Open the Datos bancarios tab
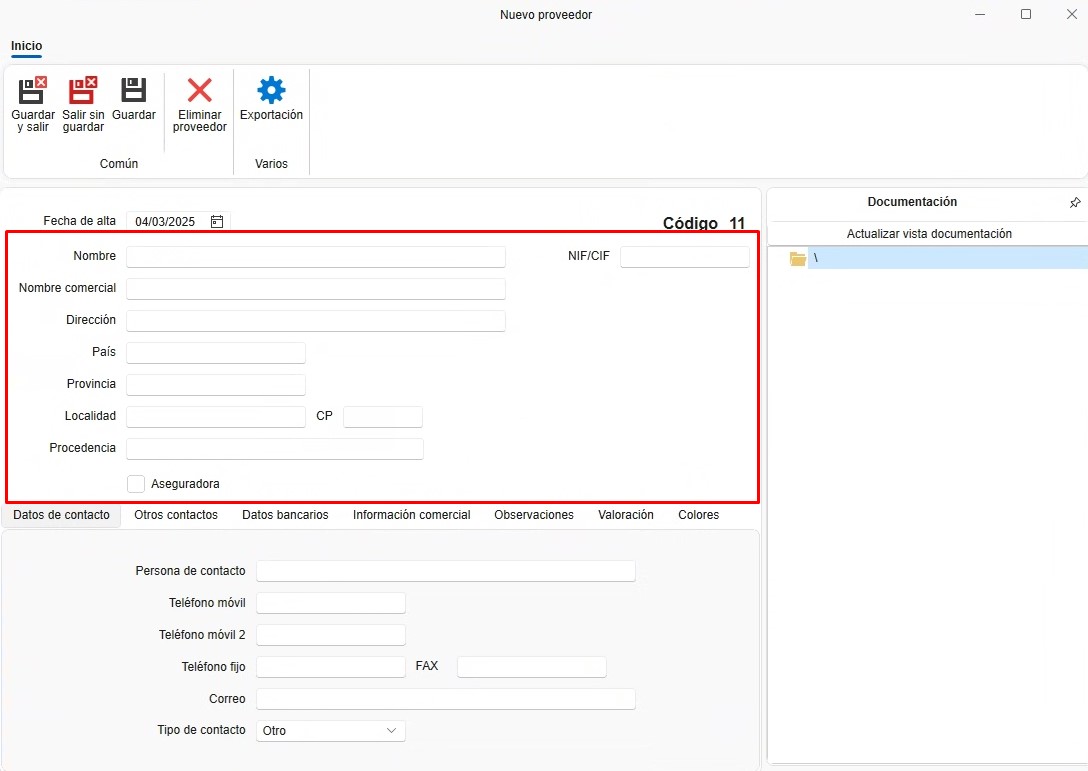Viewport: 1088px width, 771px height. [285, 515]
